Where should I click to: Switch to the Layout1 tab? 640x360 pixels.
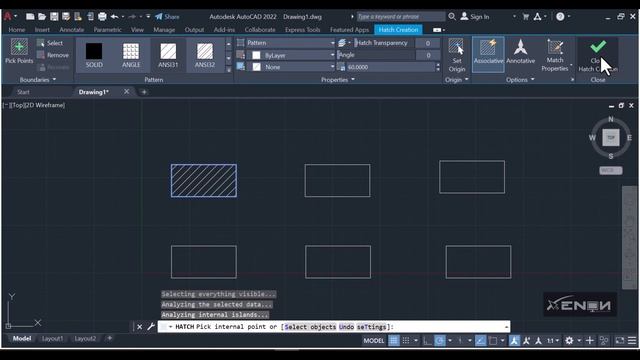pyautogui.click(x=52, y=338)
